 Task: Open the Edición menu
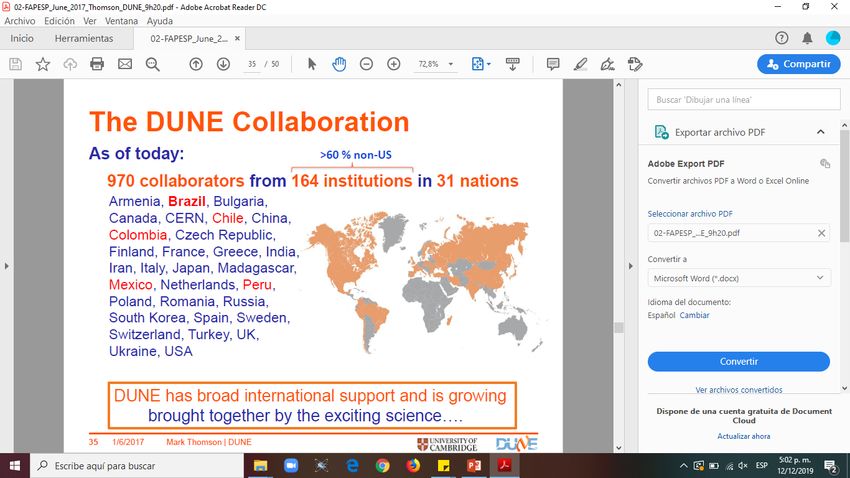(x=60, y=21)
